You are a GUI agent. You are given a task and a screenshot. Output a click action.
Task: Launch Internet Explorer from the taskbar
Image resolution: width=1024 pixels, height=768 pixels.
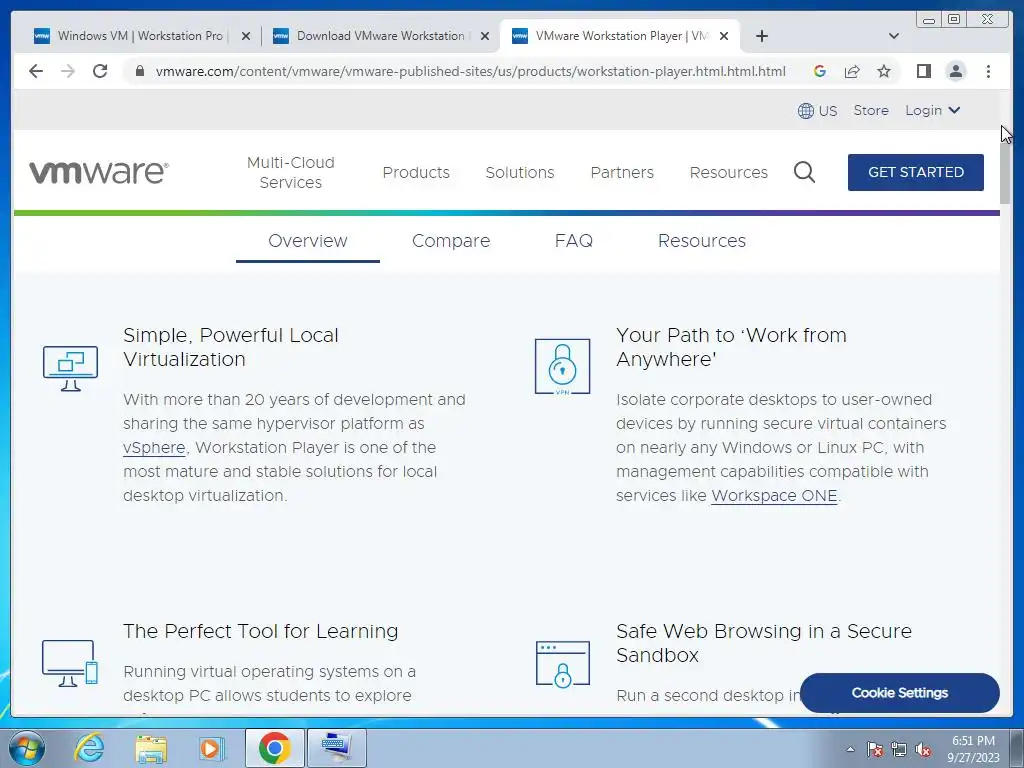[x=89, y=748]
